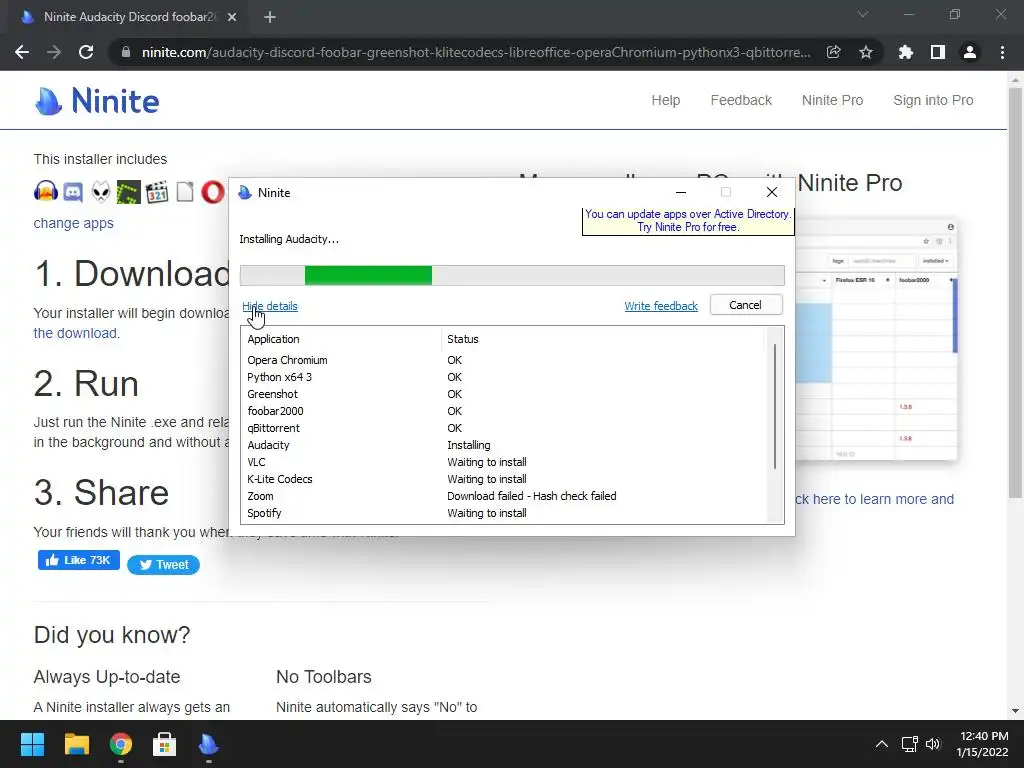Open File Explorer from the taskbar
Image resolution: width=1024 pixels, height=768 pixels.
76,744
